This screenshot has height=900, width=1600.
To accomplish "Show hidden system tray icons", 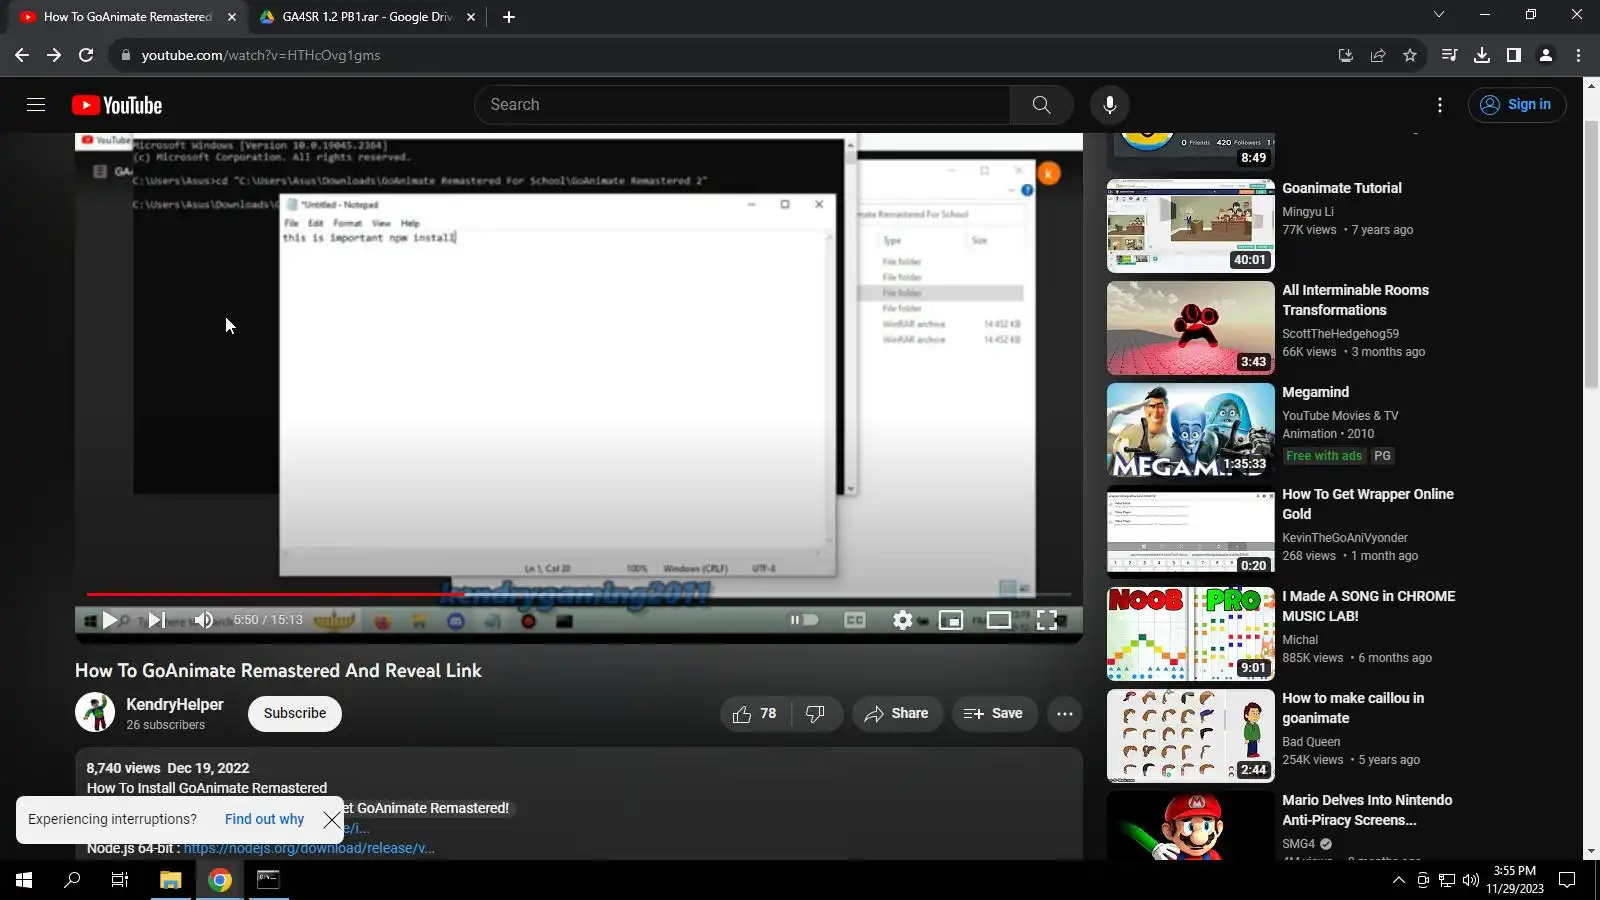I will [x=1398, y=880].
